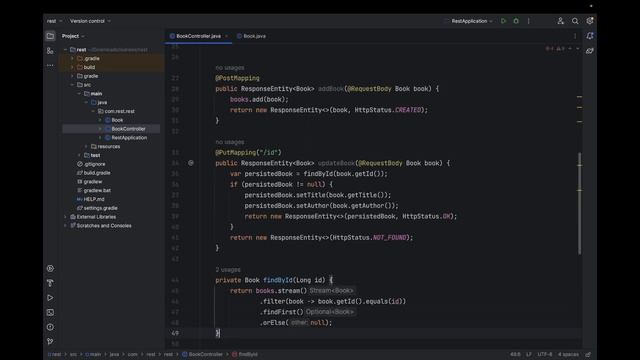Open the editor tabs options menu
The height and width of the screenshot is (360, 640).
(x=575, y=36)
